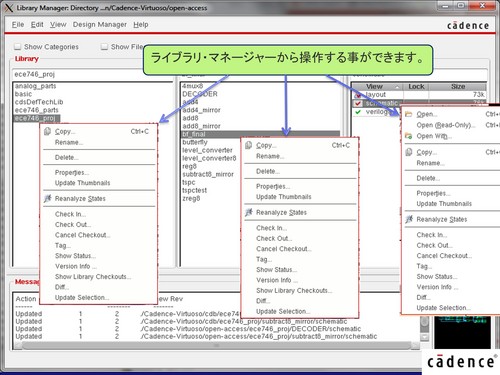Select the add8_mirror cell

pyautogui.click(x=201, y=126)
